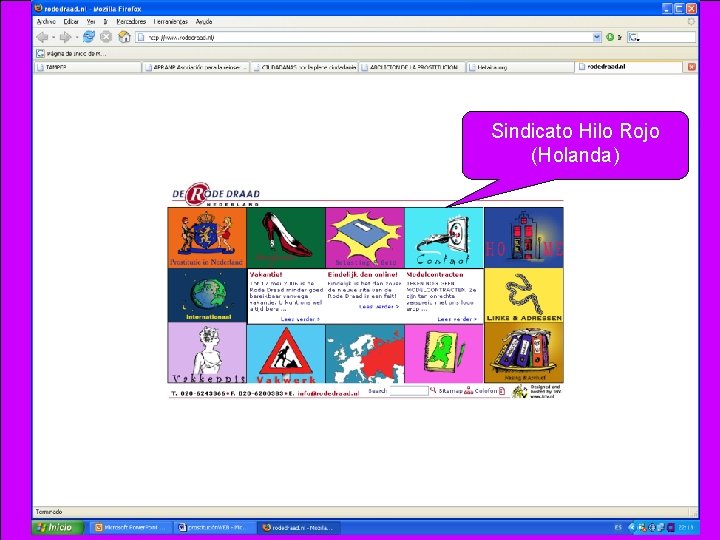Click the Netherlands map notebook tile
Screen dimensions: 720x540
pyautogui.click(x=444, y=354)
